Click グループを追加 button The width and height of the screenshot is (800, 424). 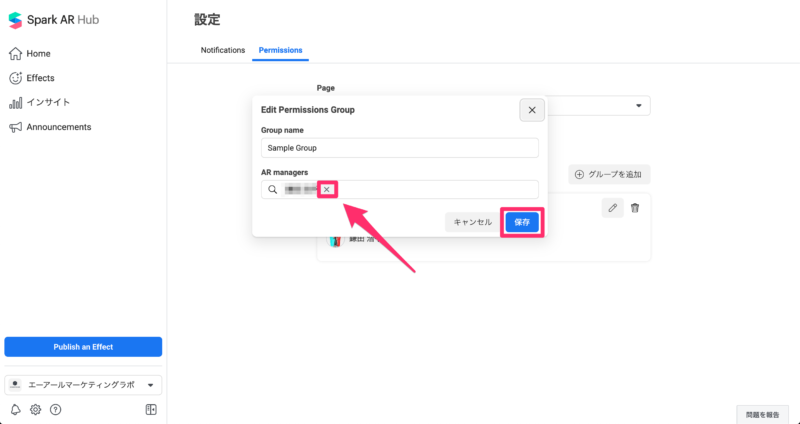(609, 174)
